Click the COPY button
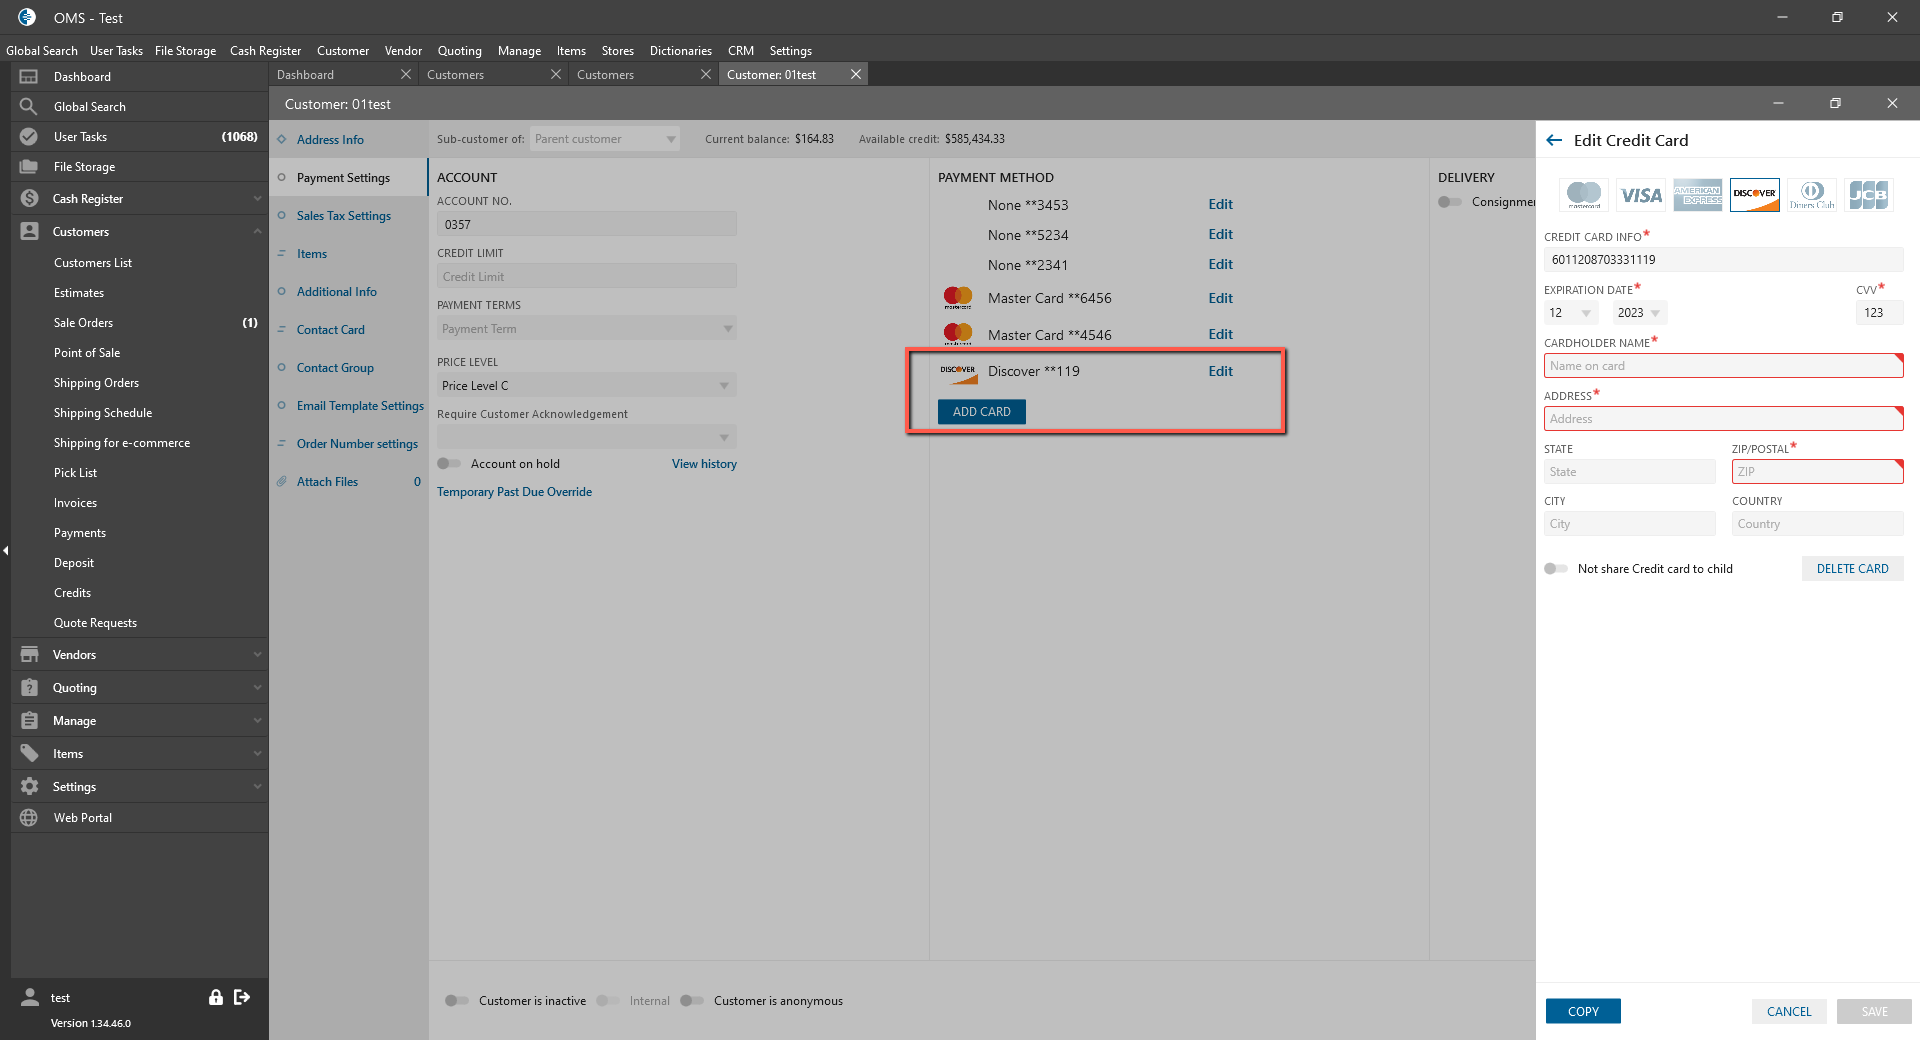Image resolution: width=1920 pixels, height=1040 pixels. click(1583, 1012)
